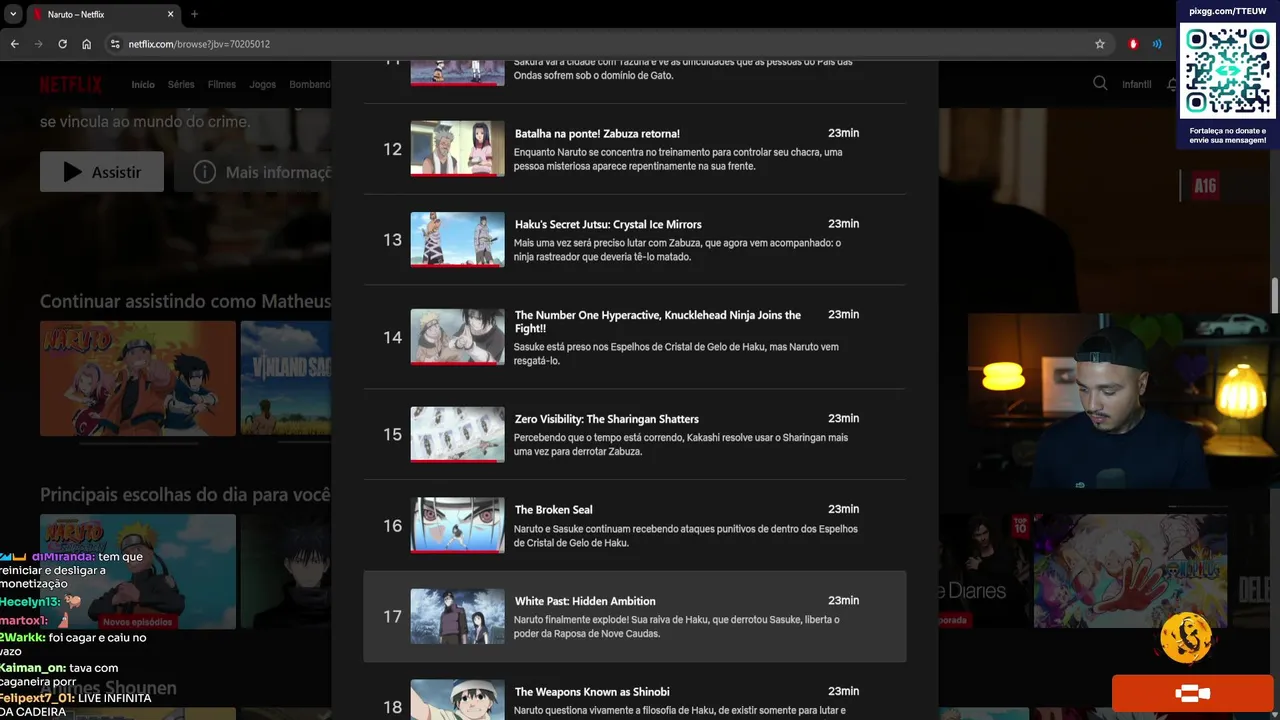Click the browser vertical scrollbar
This screenshot has width=1280, height=720.
(1275, 295)
